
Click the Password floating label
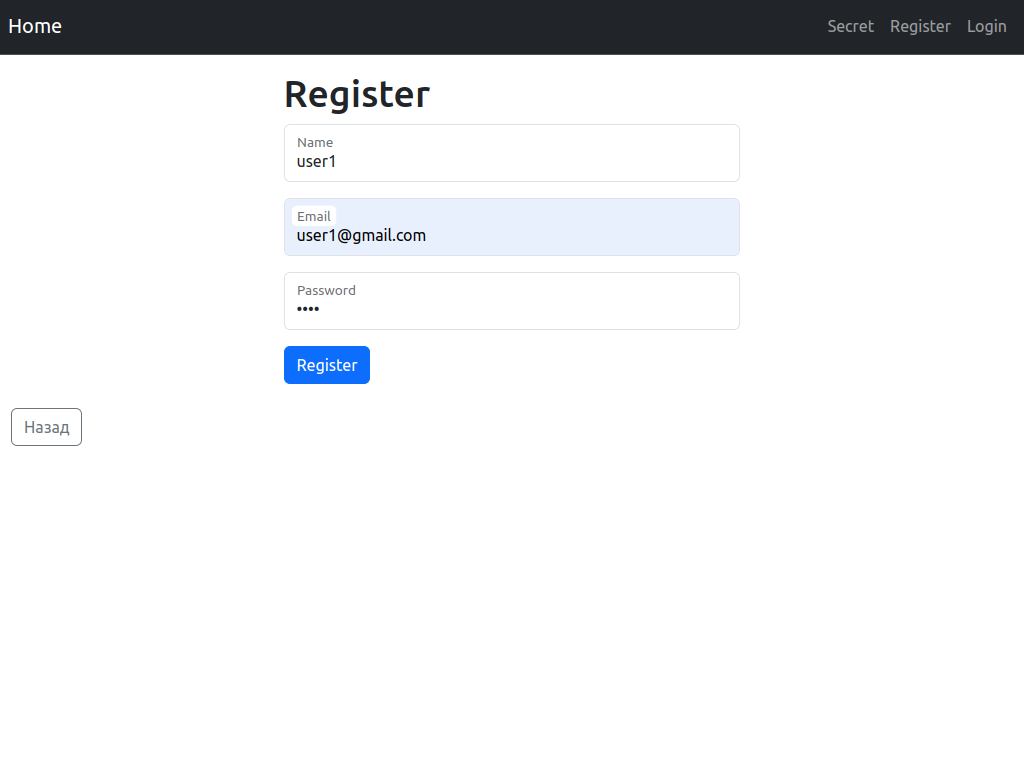point(326,290)
